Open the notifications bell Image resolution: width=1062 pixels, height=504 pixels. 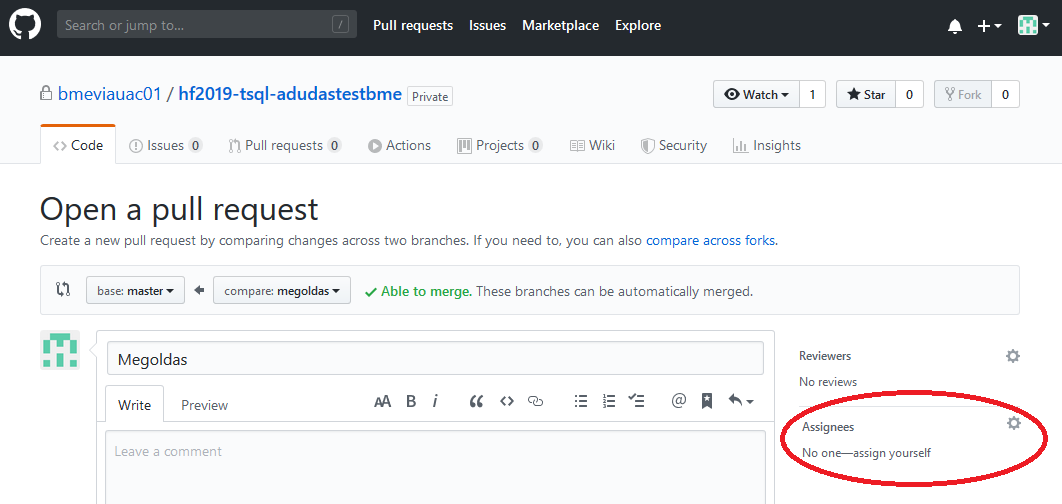[954, 26]
